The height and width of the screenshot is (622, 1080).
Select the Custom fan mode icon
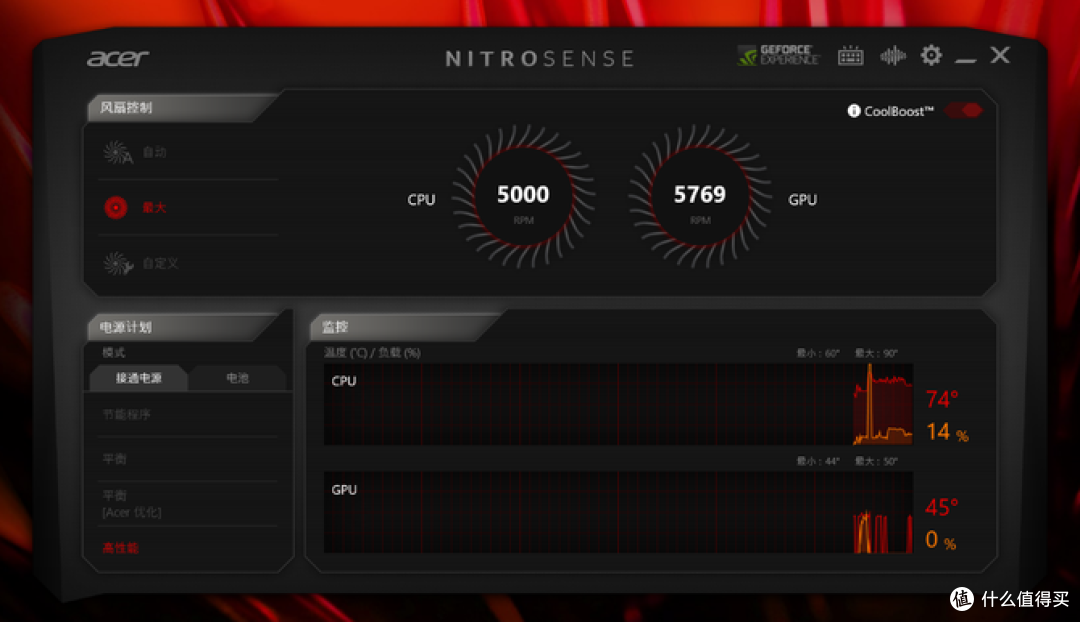[x=118, y=263]
